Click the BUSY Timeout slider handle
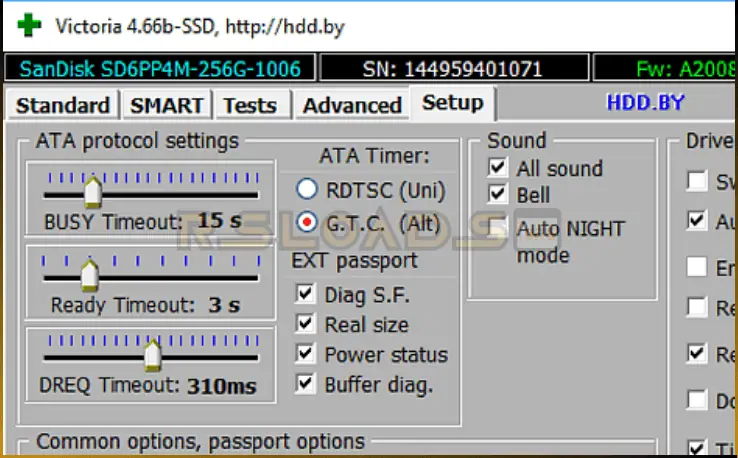 point(92,190)
